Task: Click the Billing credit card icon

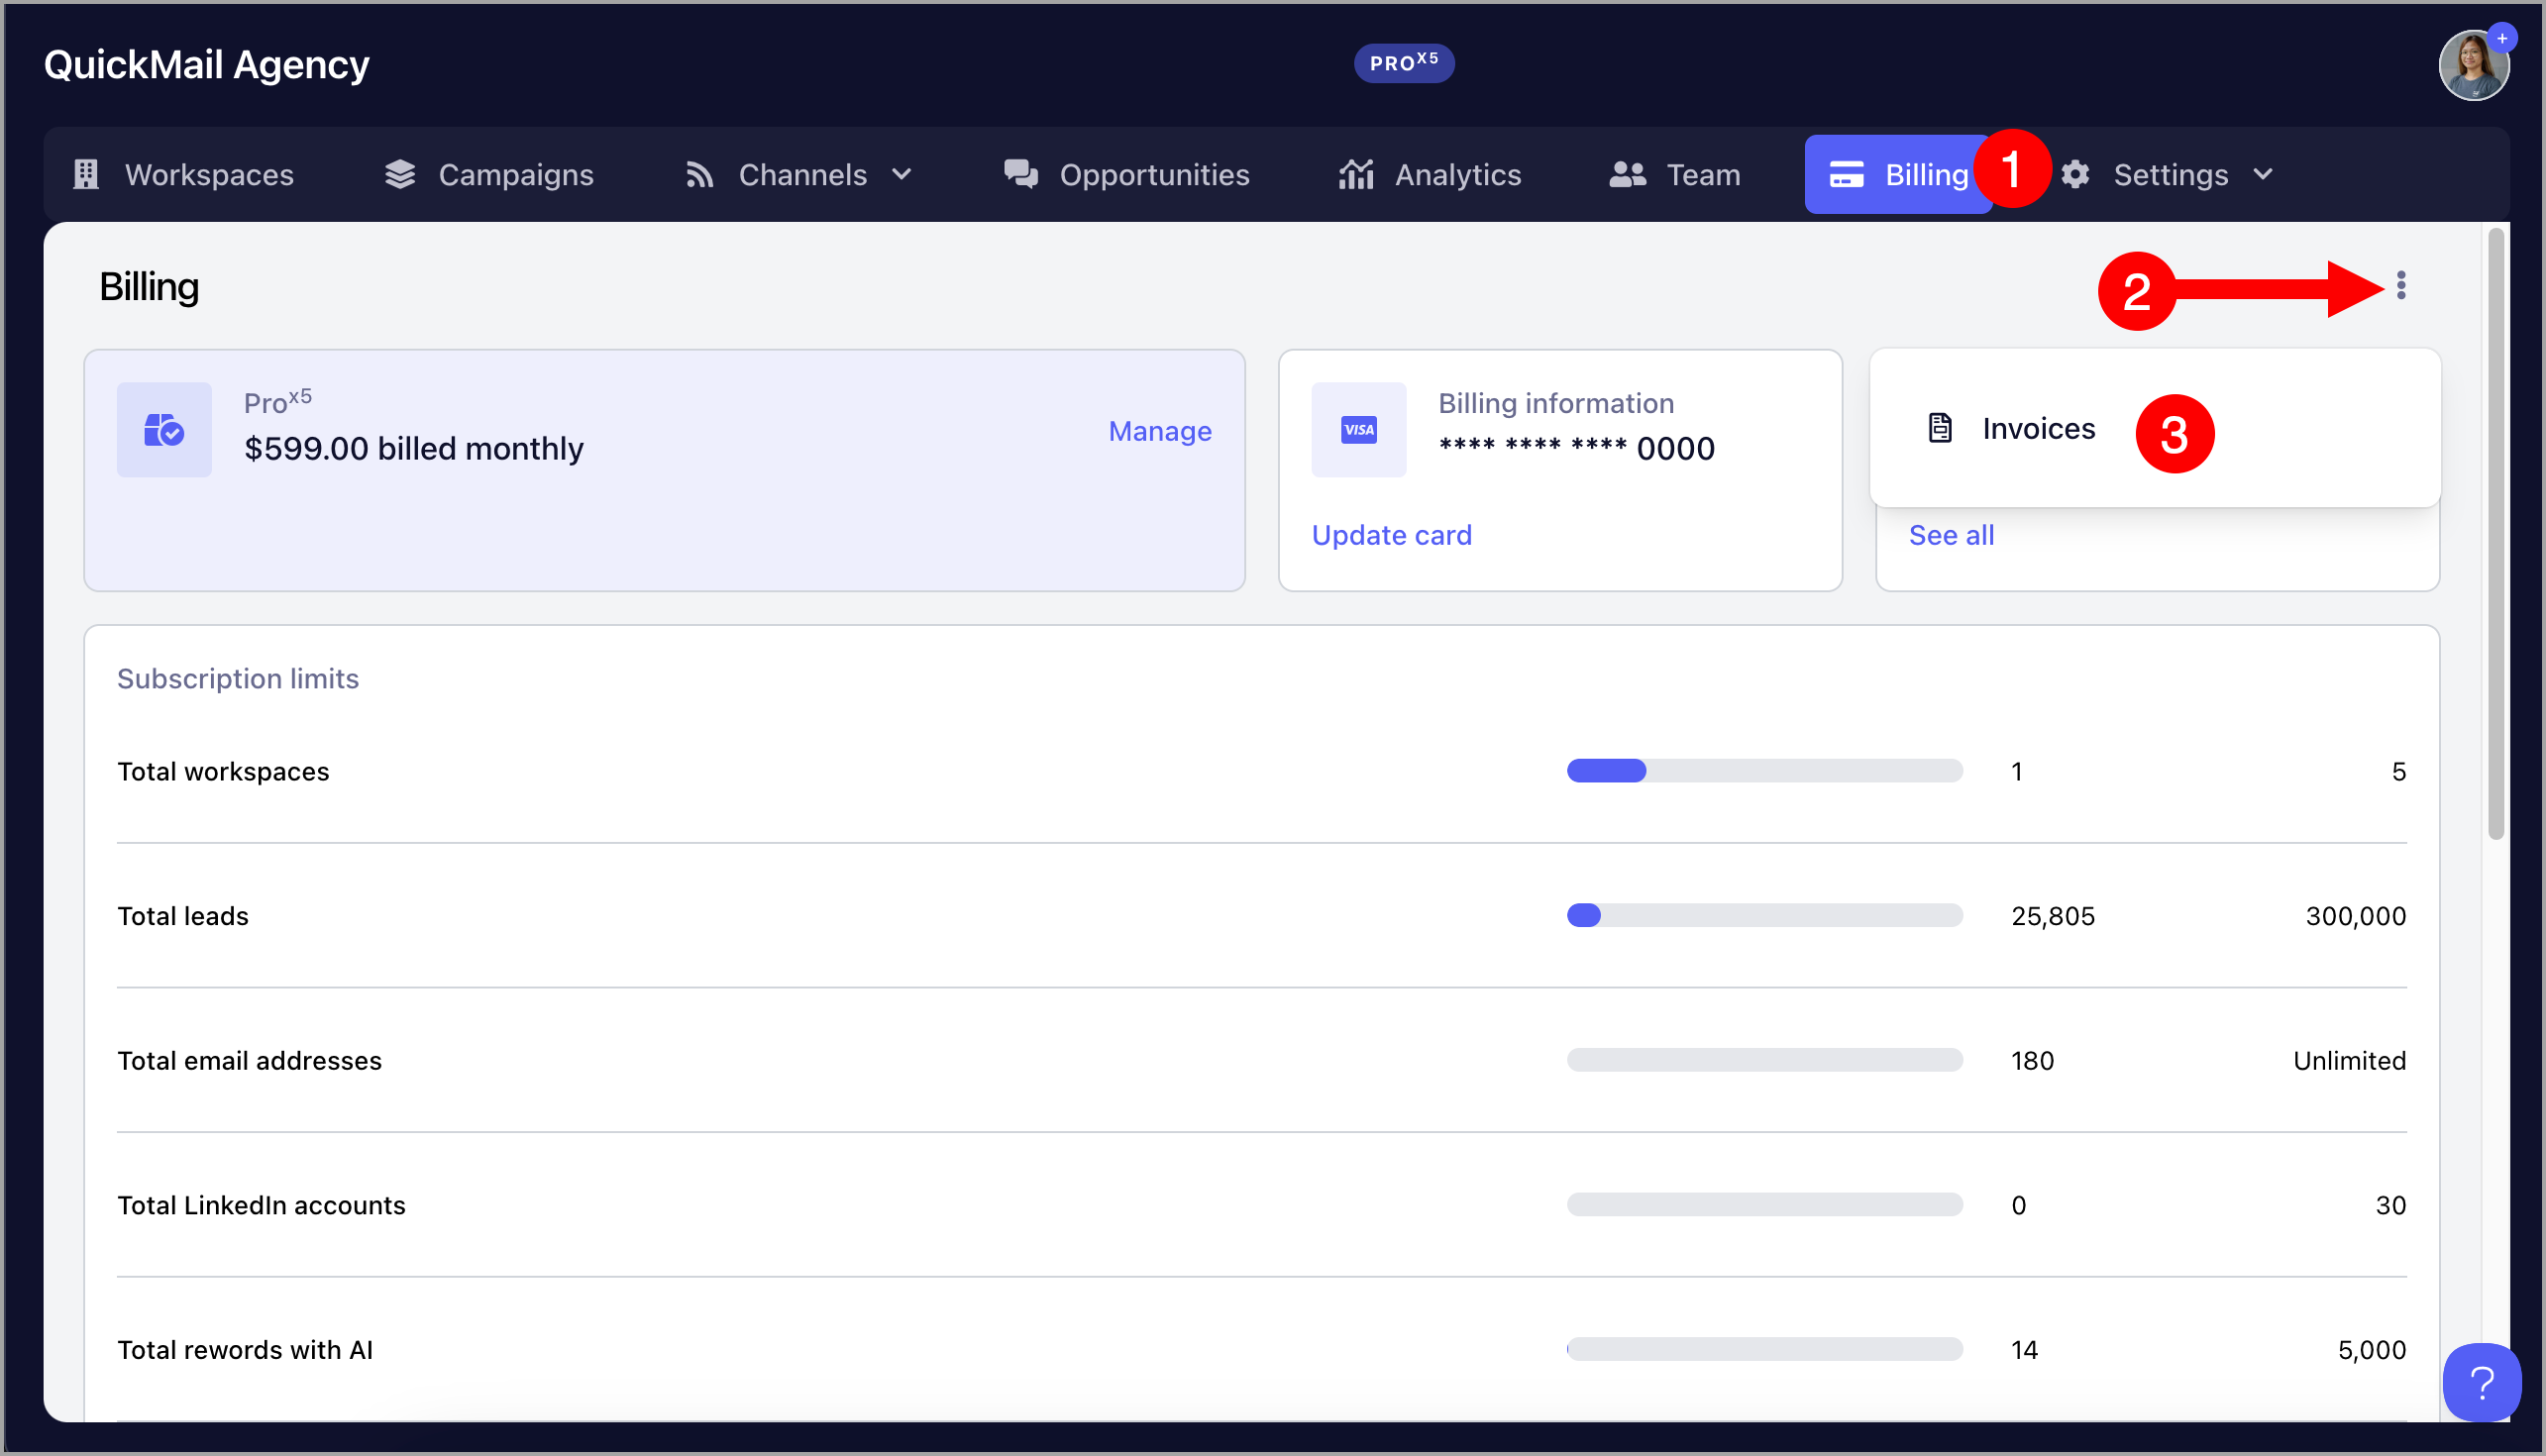Action: (1847, 175)
